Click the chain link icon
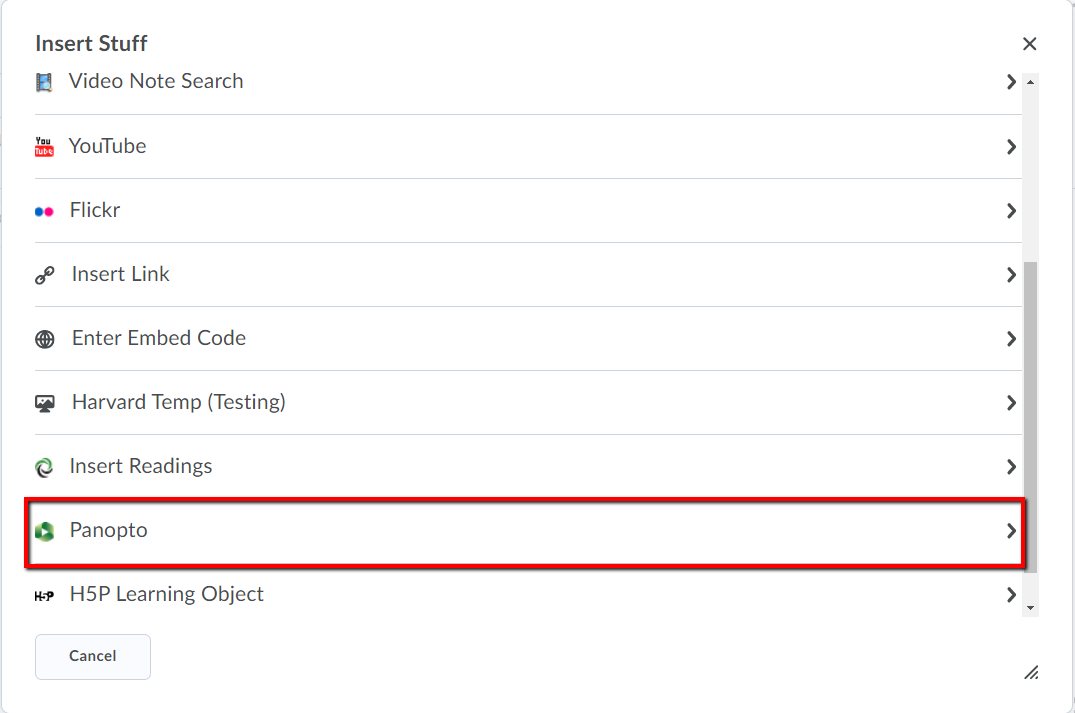Image resolution: width=1075 pixels, height=713 pixels. pos(45,276)
